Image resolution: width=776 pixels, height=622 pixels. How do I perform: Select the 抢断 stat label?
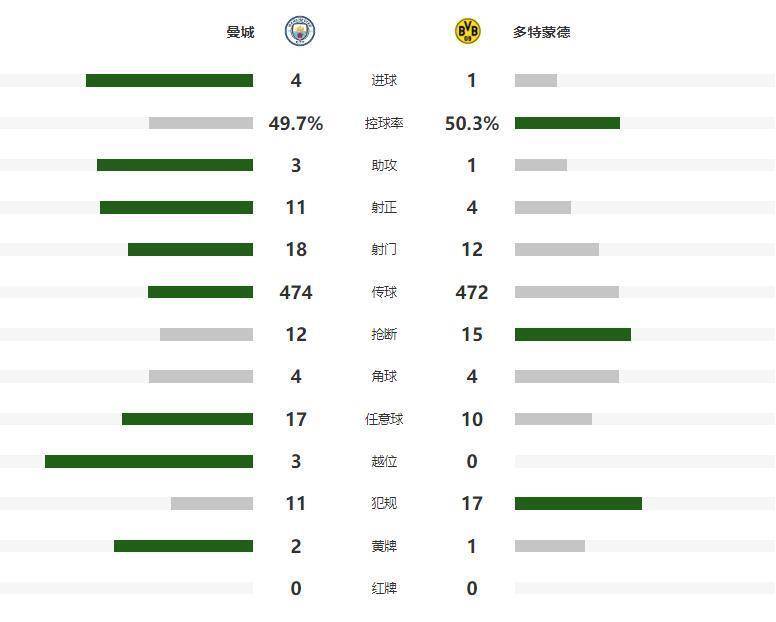[x=384, y=334]
